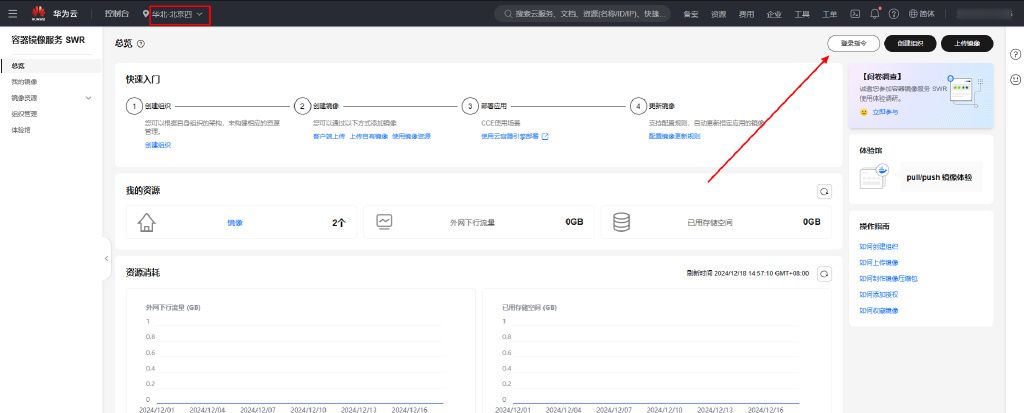Click the smiley feedback icon in right sidebar
The height and width of the screenshot is (413, 1024).
pos(1015,79)
